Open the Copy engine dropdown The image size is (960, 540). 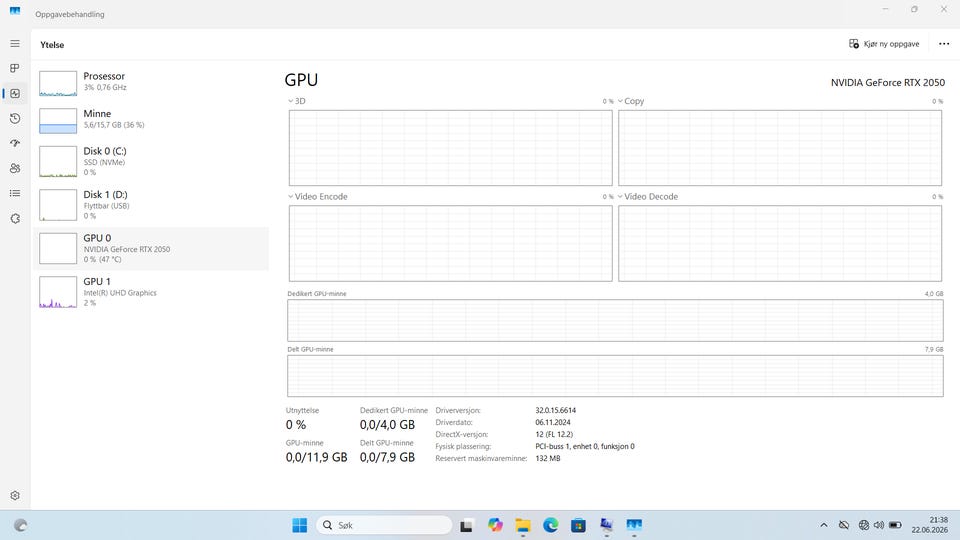pos(631,101)
